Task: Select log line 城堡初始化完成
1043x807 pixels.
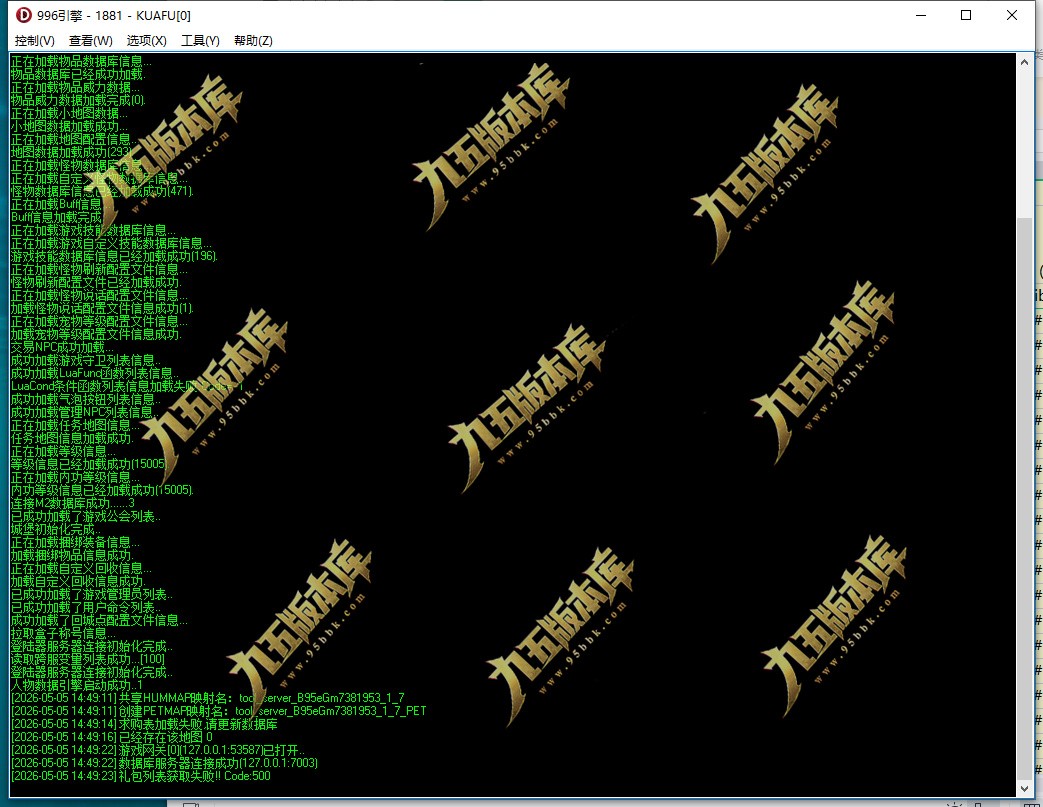Action: pyautogui.click(x=56, y=530)
